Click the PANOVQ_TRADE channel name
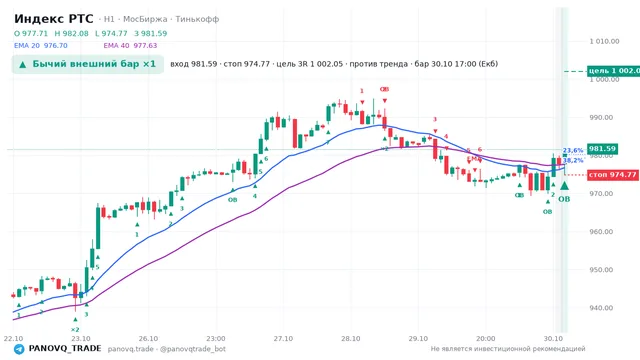The image size is (640, 360). (65, 349)
